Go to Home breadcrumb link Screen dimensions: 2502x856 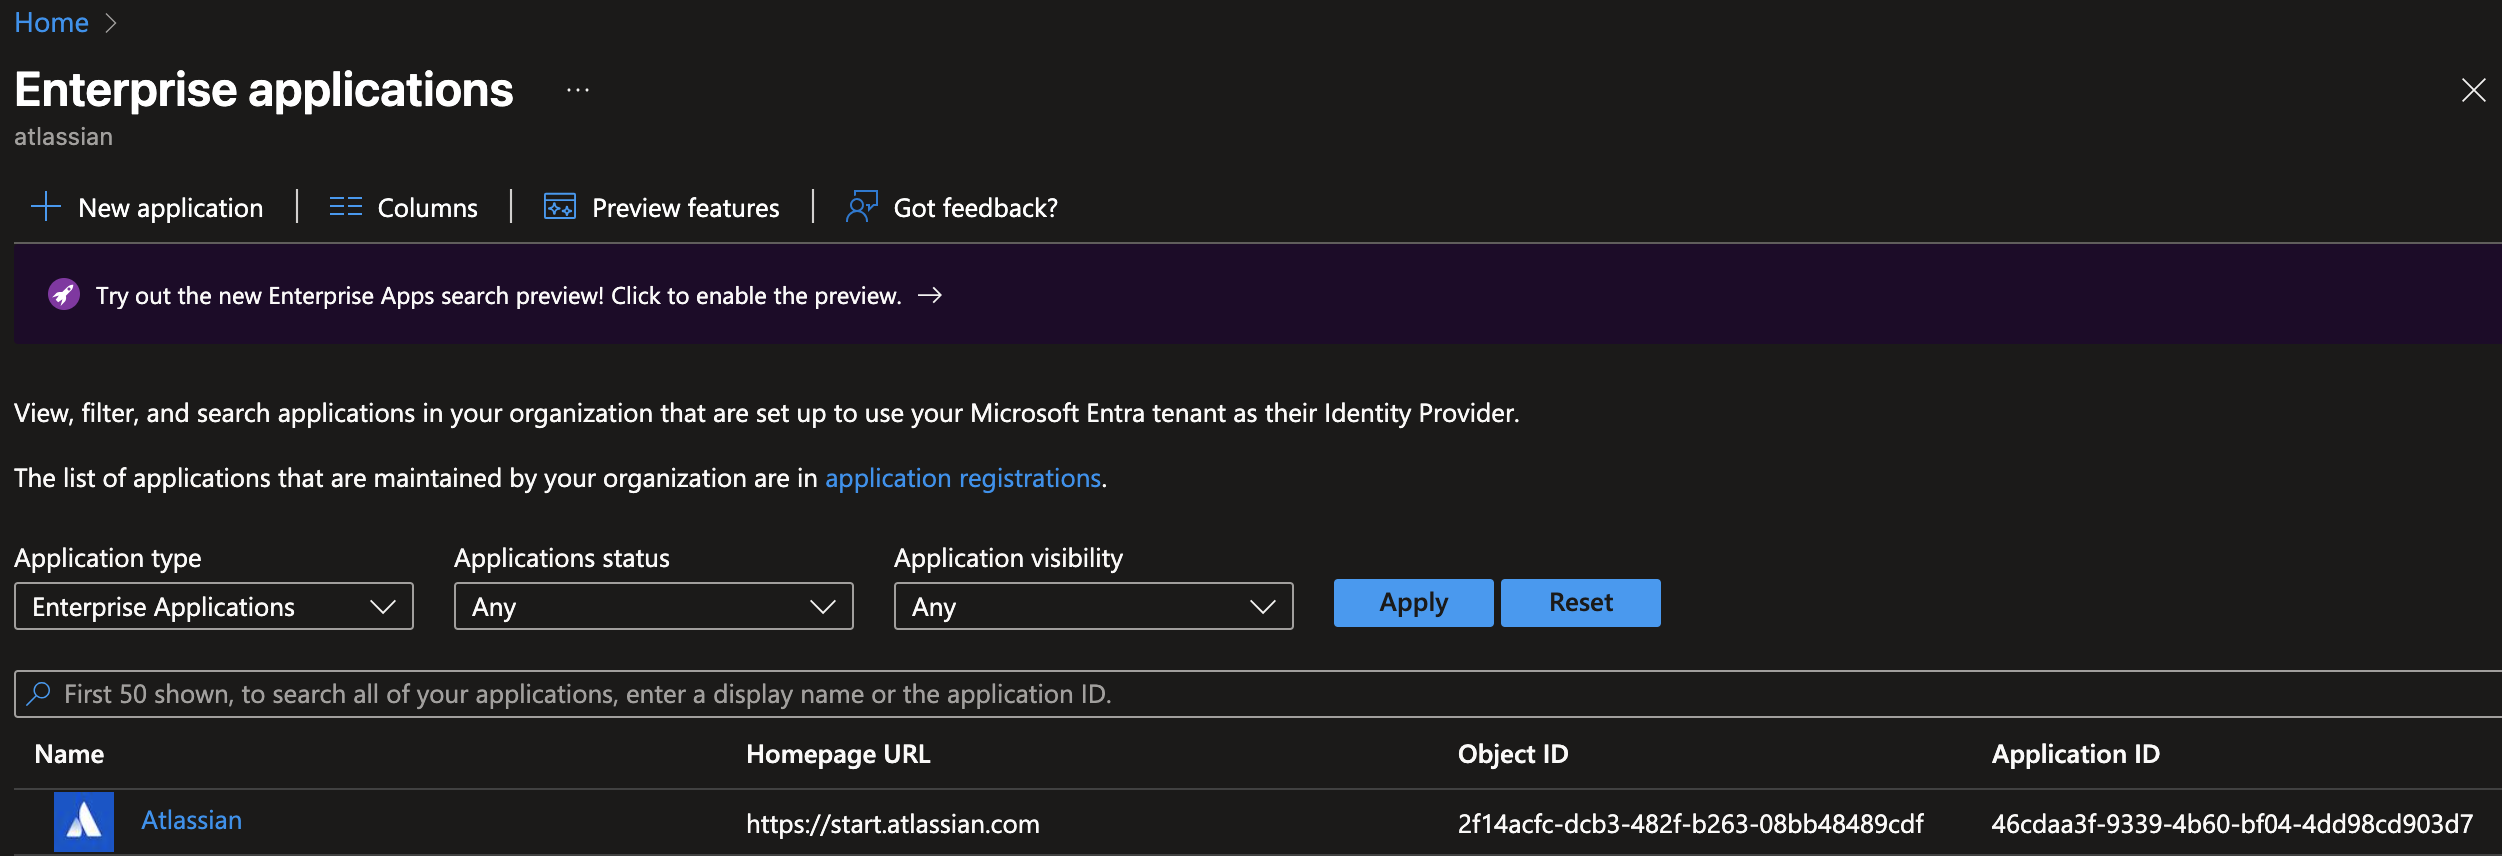51,22
